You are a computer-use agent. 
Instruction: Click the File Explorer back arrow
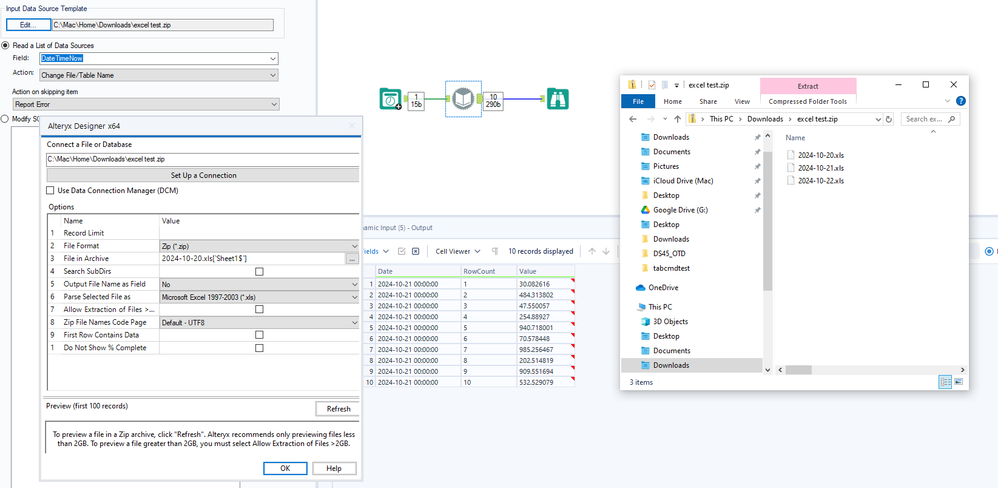tap(634, 119)
